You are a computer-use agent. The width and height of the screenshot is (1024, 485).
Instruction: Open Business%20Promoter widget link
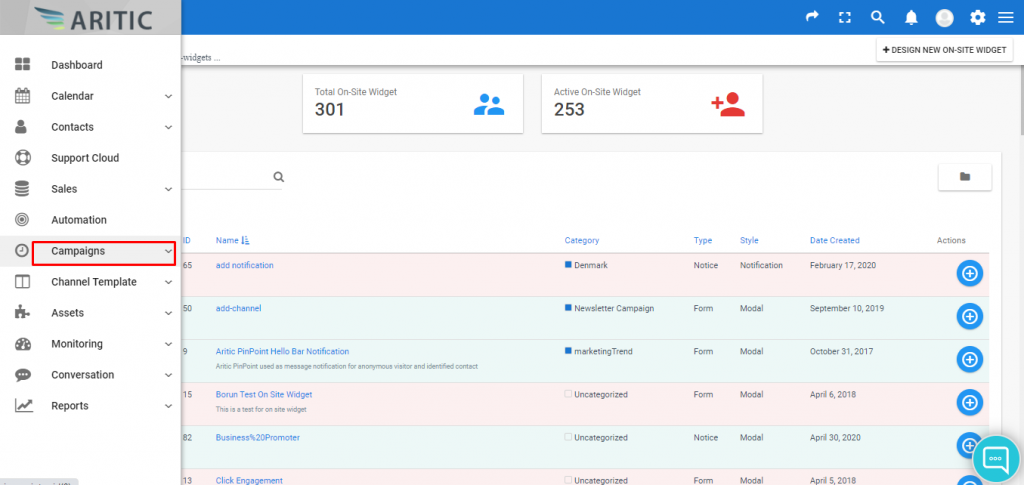[x=257, y=437]
